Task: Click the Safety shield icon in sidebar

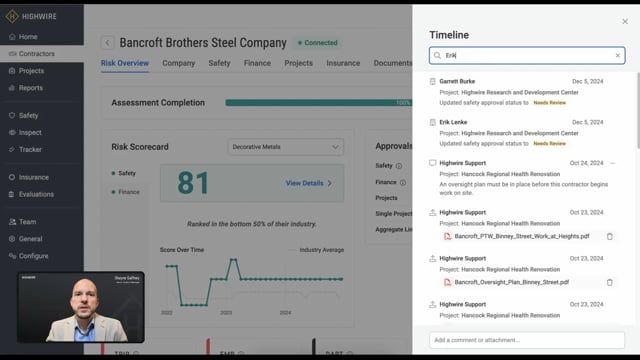Action: click(x=12, y=116)
